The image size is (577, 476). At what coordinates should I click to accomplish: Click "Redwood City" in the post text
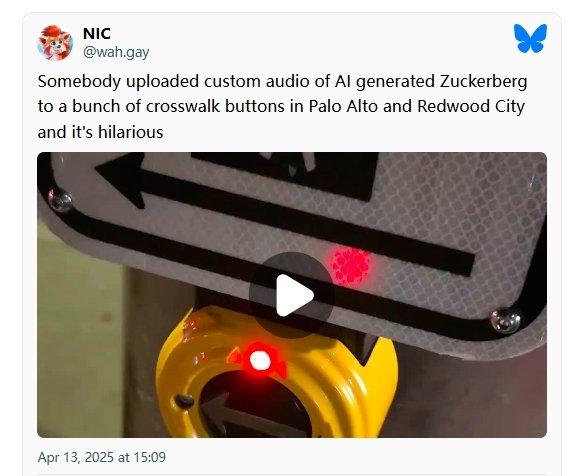click(x=471, y=107)
